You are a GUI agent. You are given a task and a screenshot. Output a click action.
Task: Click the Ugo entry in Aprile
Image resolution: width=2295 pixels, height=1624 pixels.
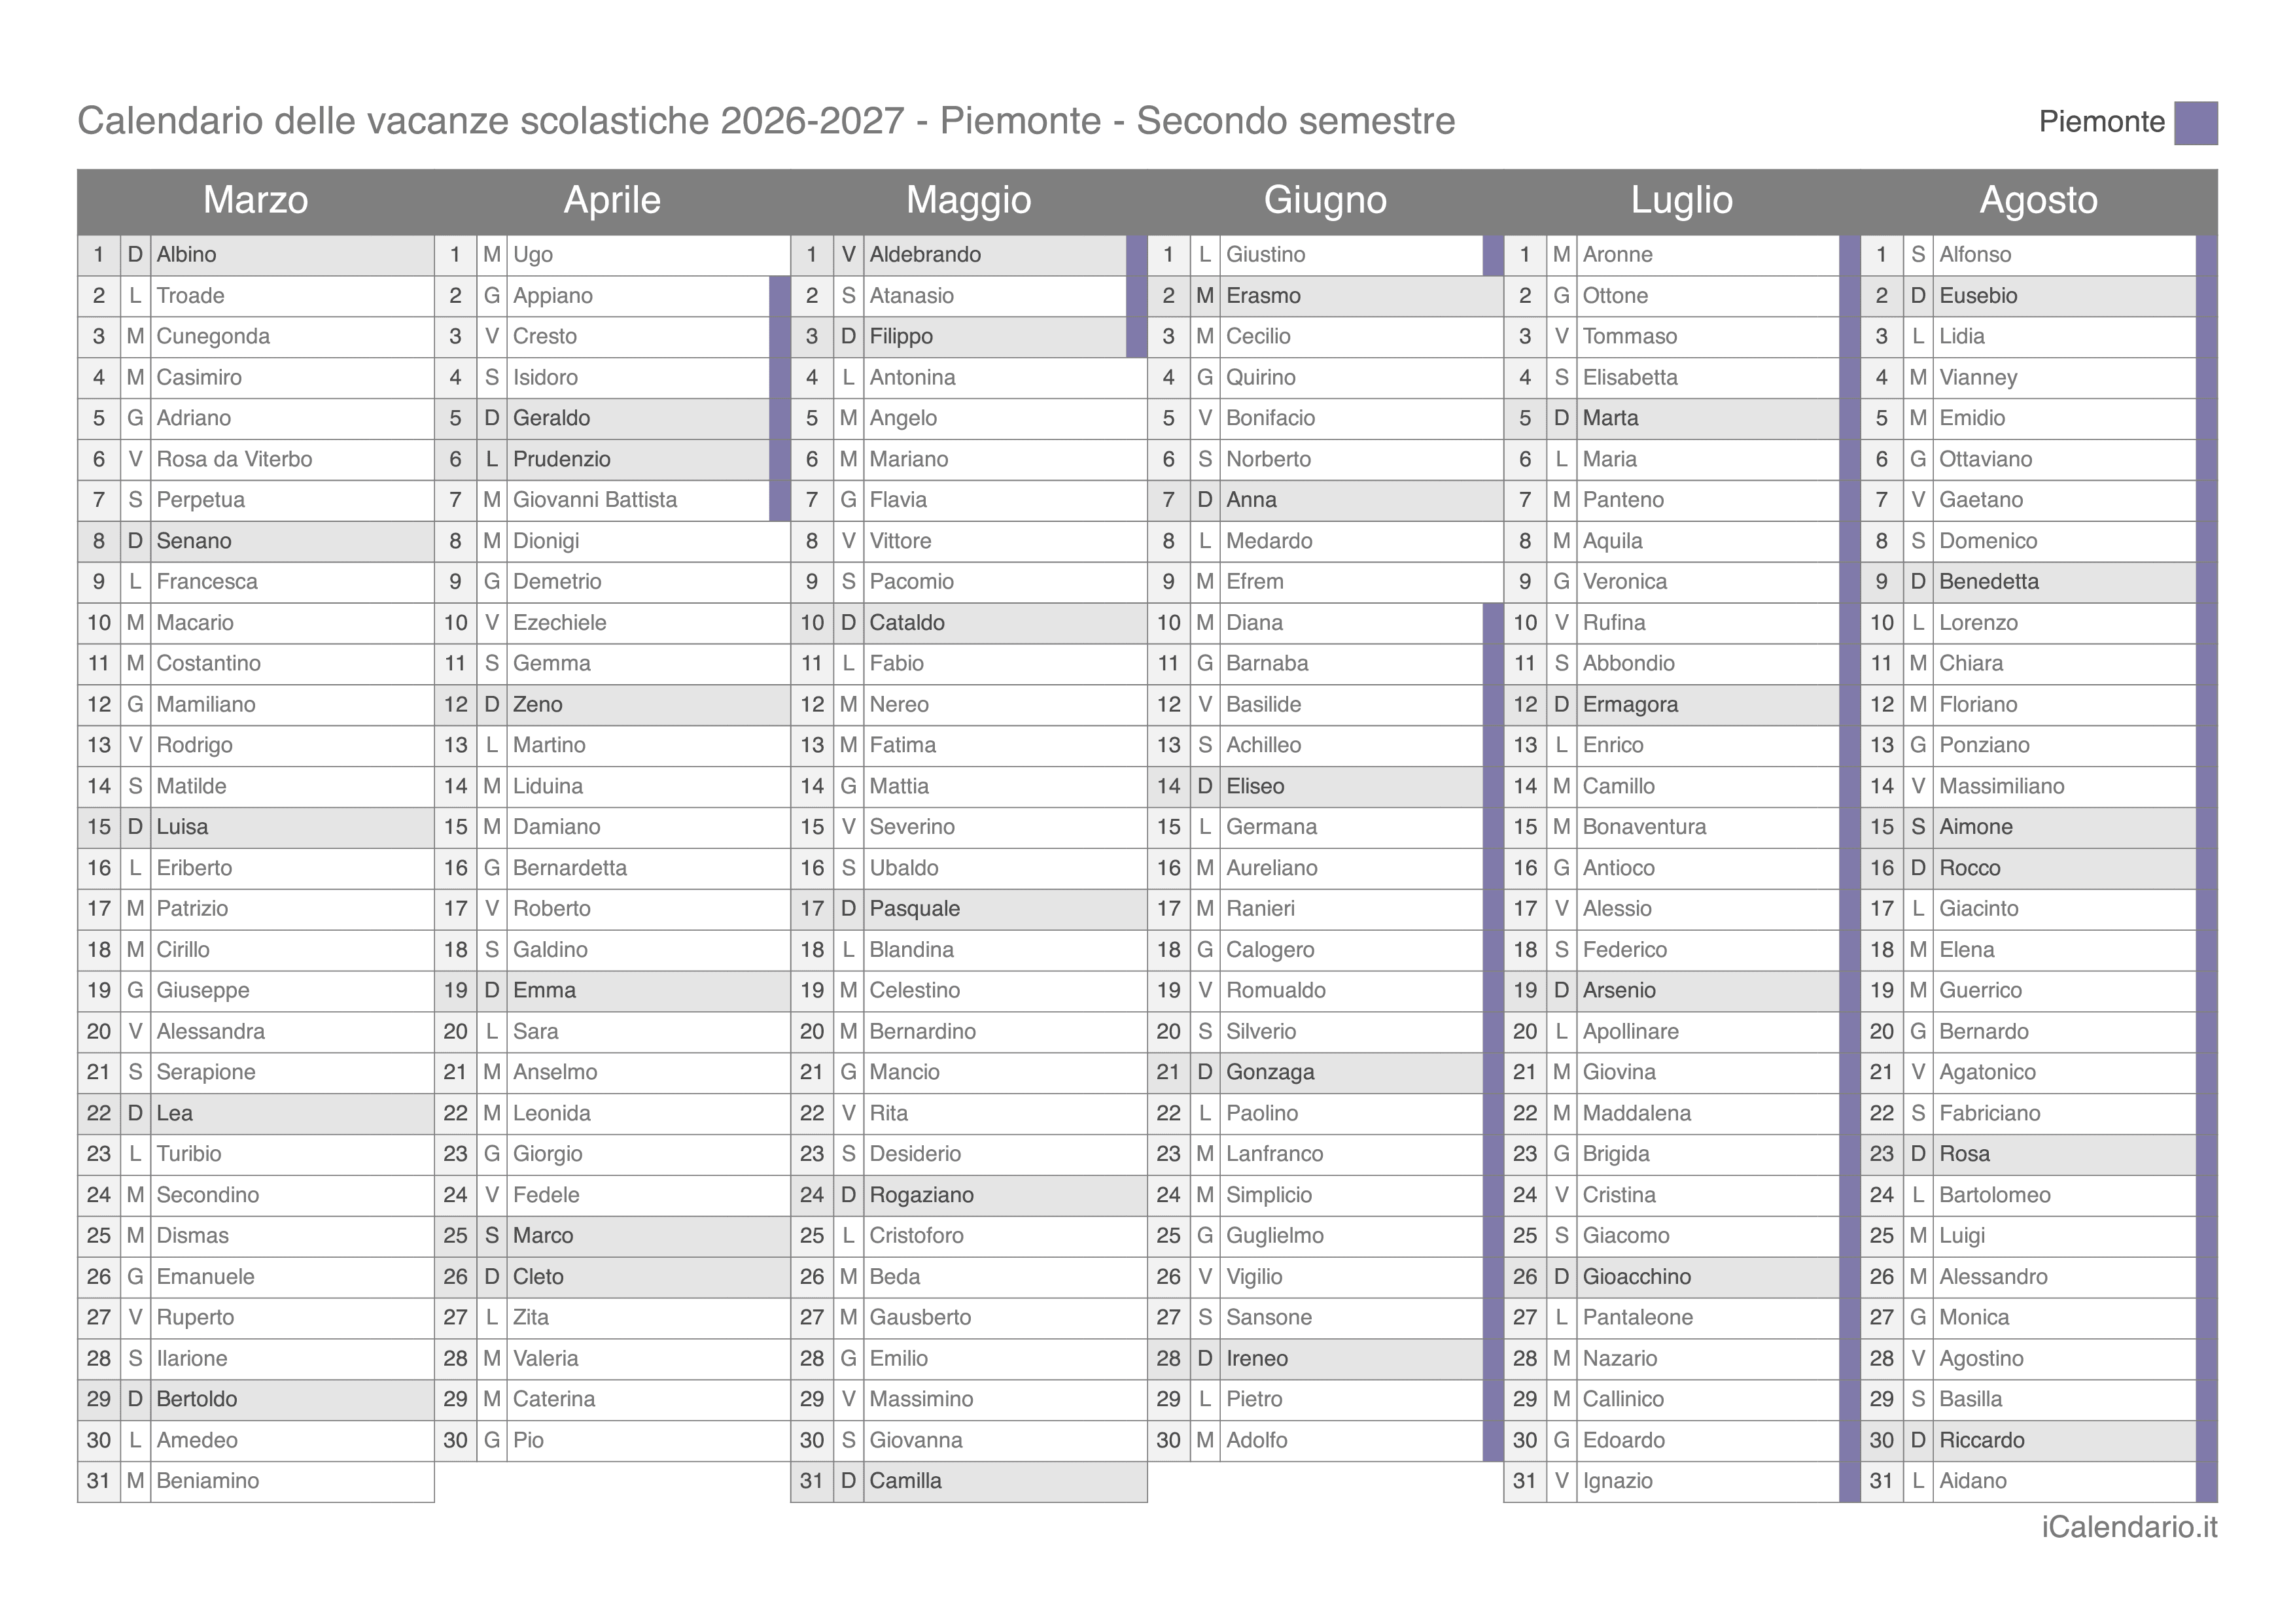[x=532, y=255]
